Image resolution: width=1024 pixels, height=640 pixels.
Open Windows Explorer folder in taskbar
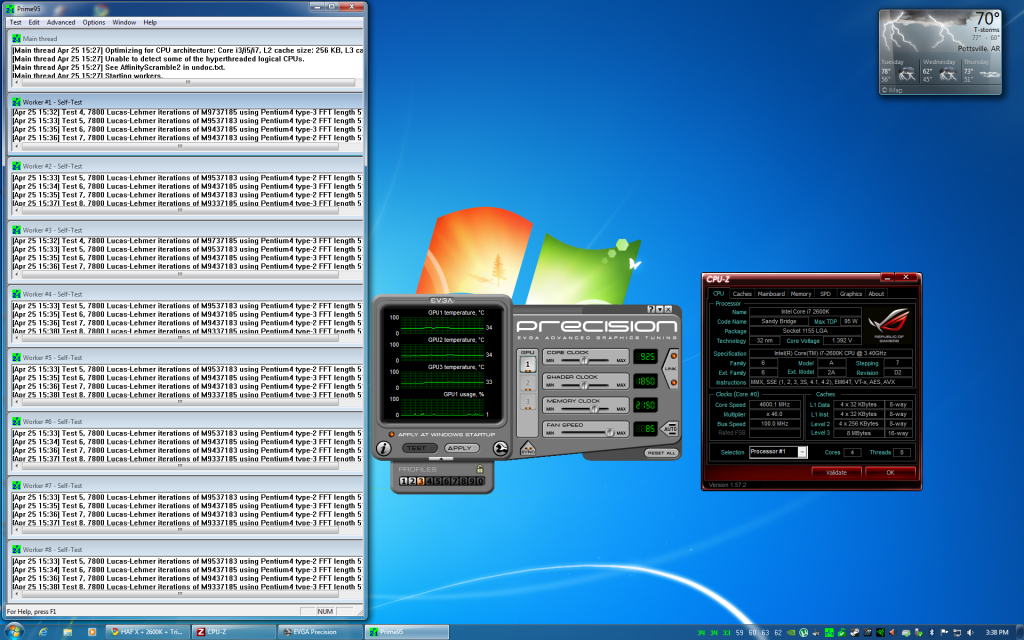[67, 632]
